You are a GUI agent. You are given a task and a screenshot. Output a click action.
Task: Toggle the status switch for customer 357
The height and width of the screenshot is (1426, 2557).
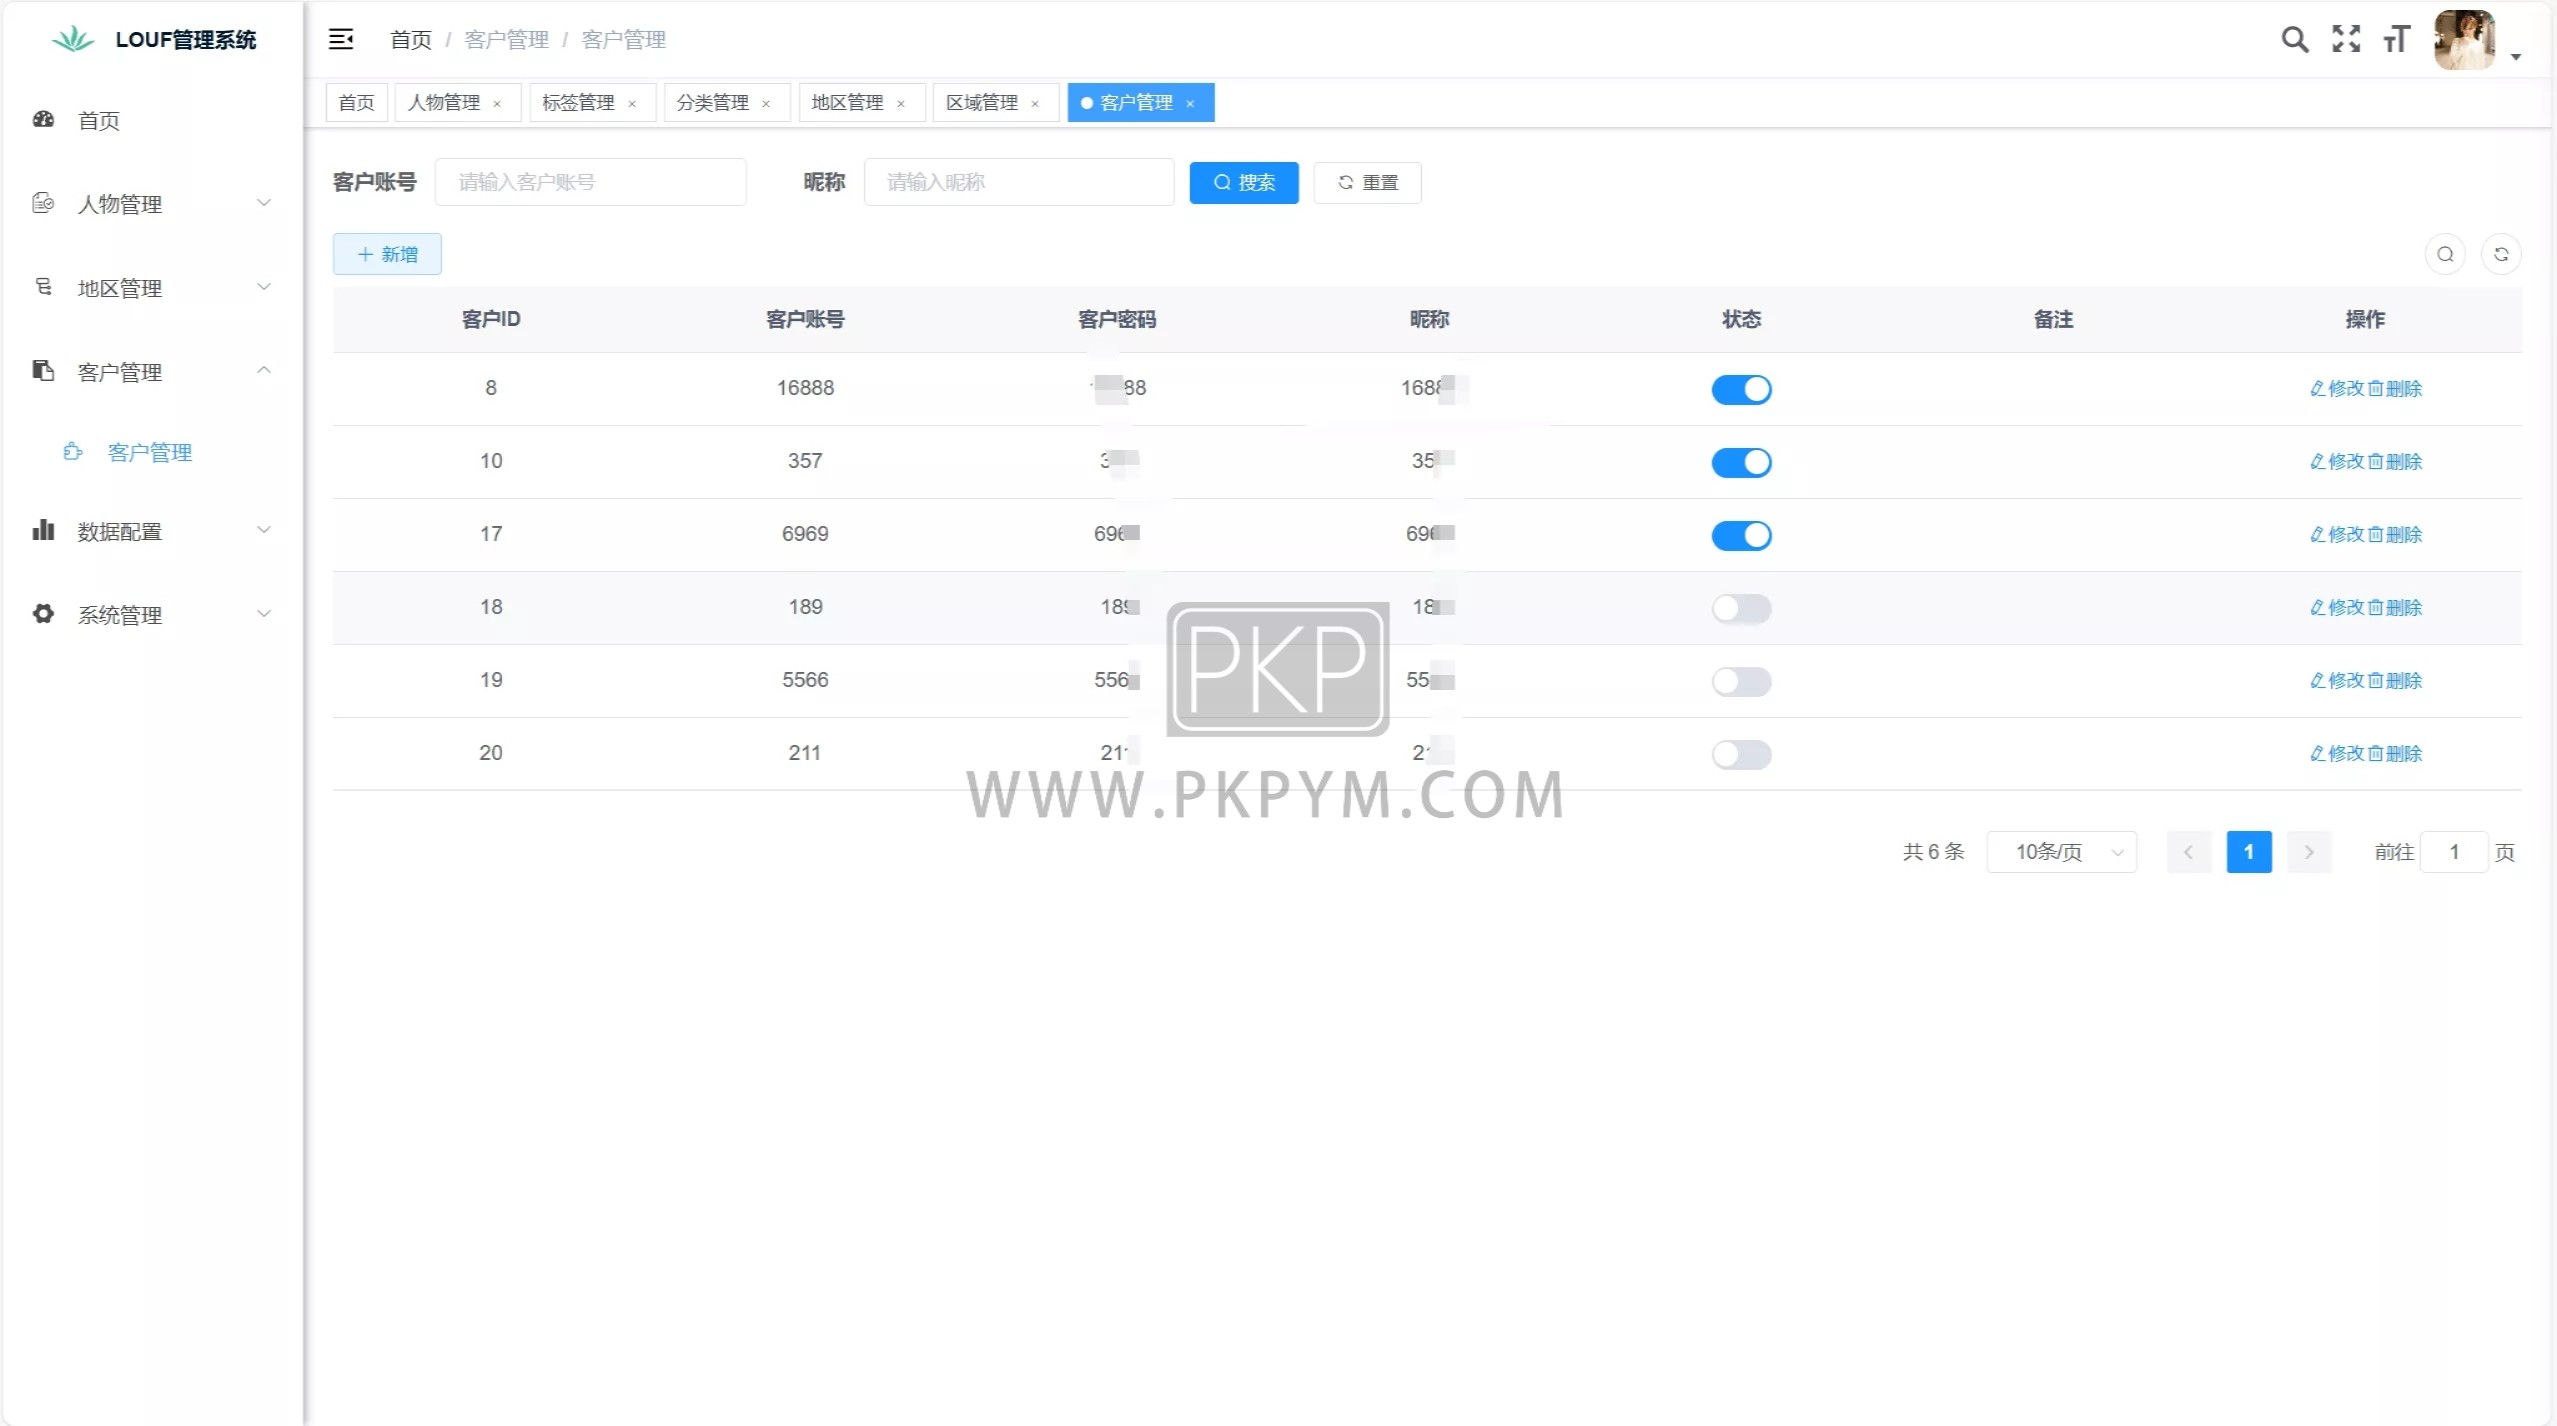coord(1741,462)
